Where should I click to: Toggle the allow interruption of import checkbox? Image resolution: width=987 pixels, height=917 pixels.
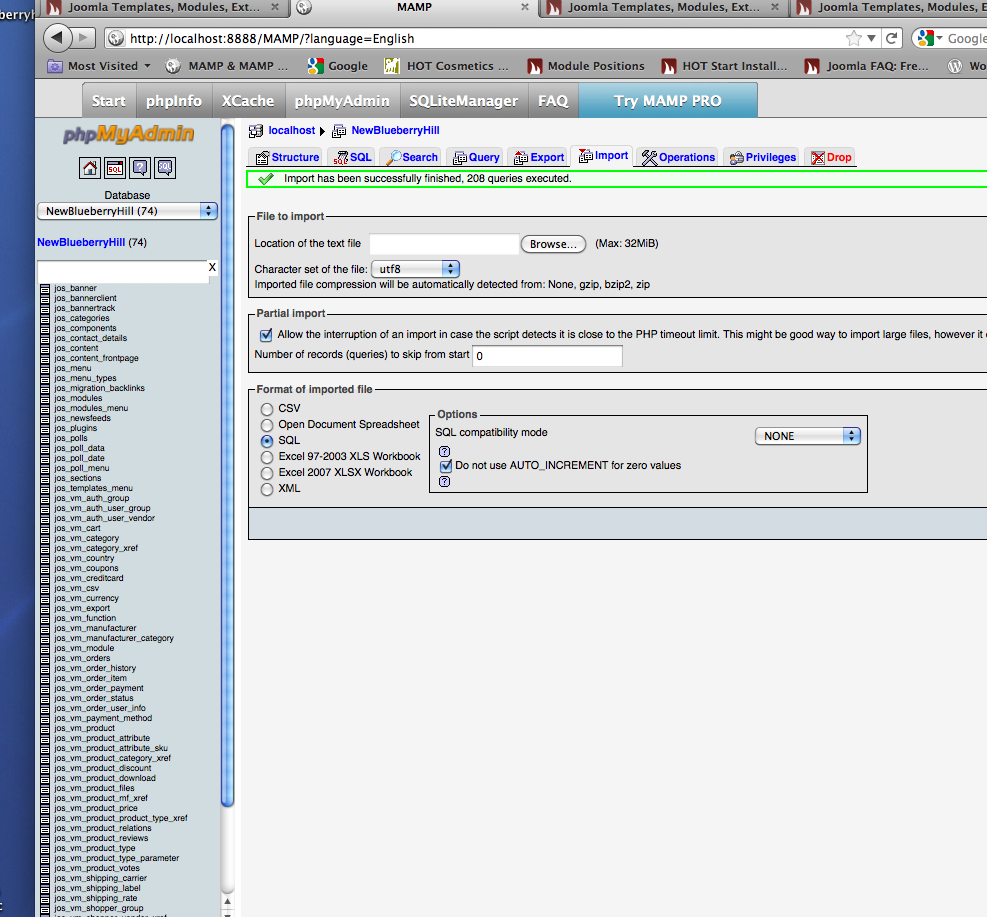click(x=266, y=335)
